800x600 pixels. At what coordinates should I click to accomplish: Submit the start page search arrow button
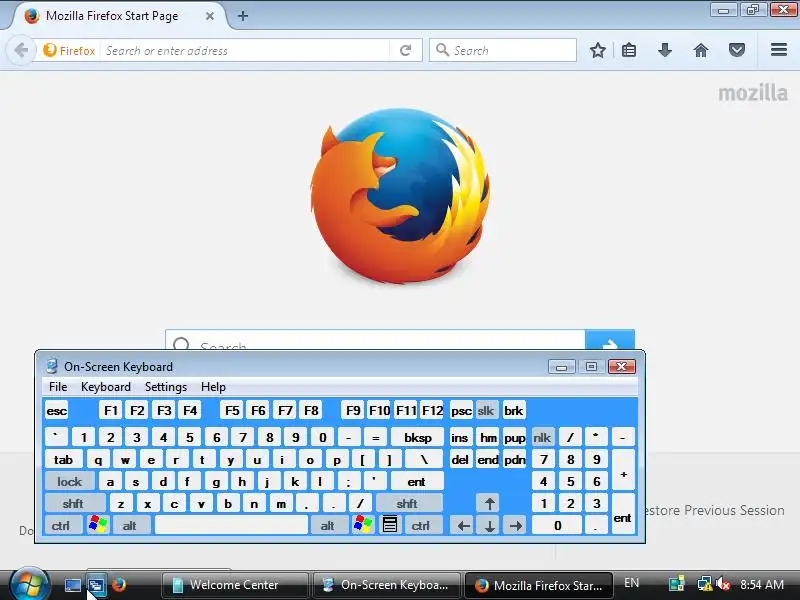tap(610, 340)
